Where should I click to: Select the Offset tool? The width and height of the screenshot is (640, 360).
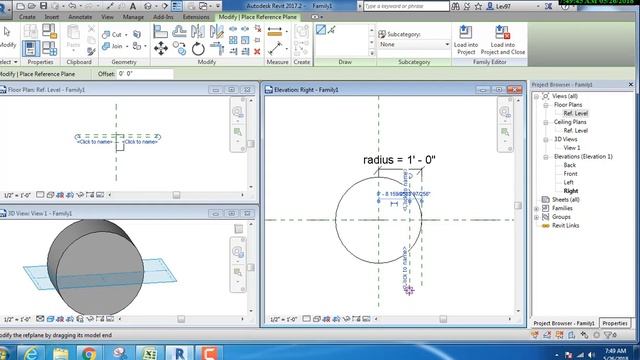click(x=179, y=31)
